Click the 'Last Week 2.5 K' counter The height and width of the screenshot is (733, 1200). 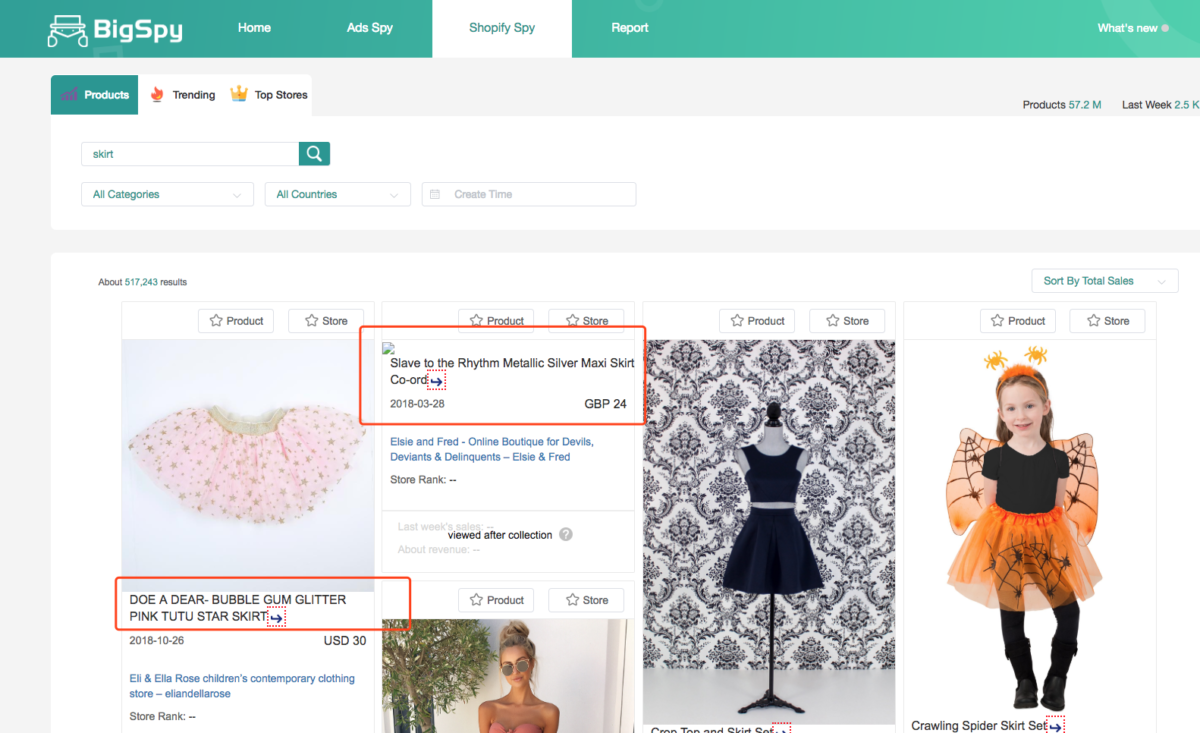point(1160,104)
